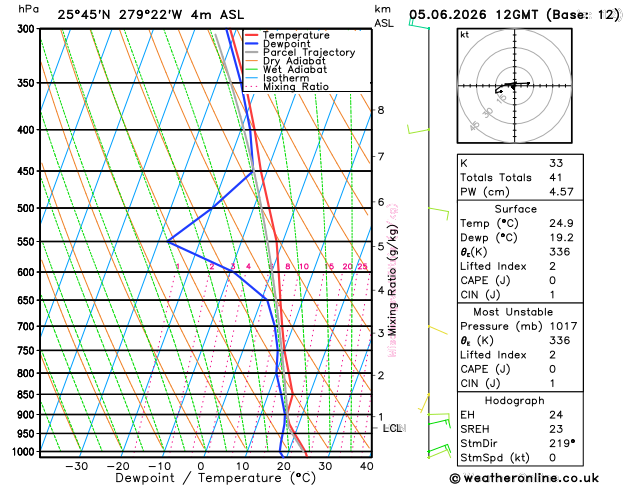Viewport: 629px width, 486px height.
Task: Click the 40 temperature axis label
Action: coord(367,466)
